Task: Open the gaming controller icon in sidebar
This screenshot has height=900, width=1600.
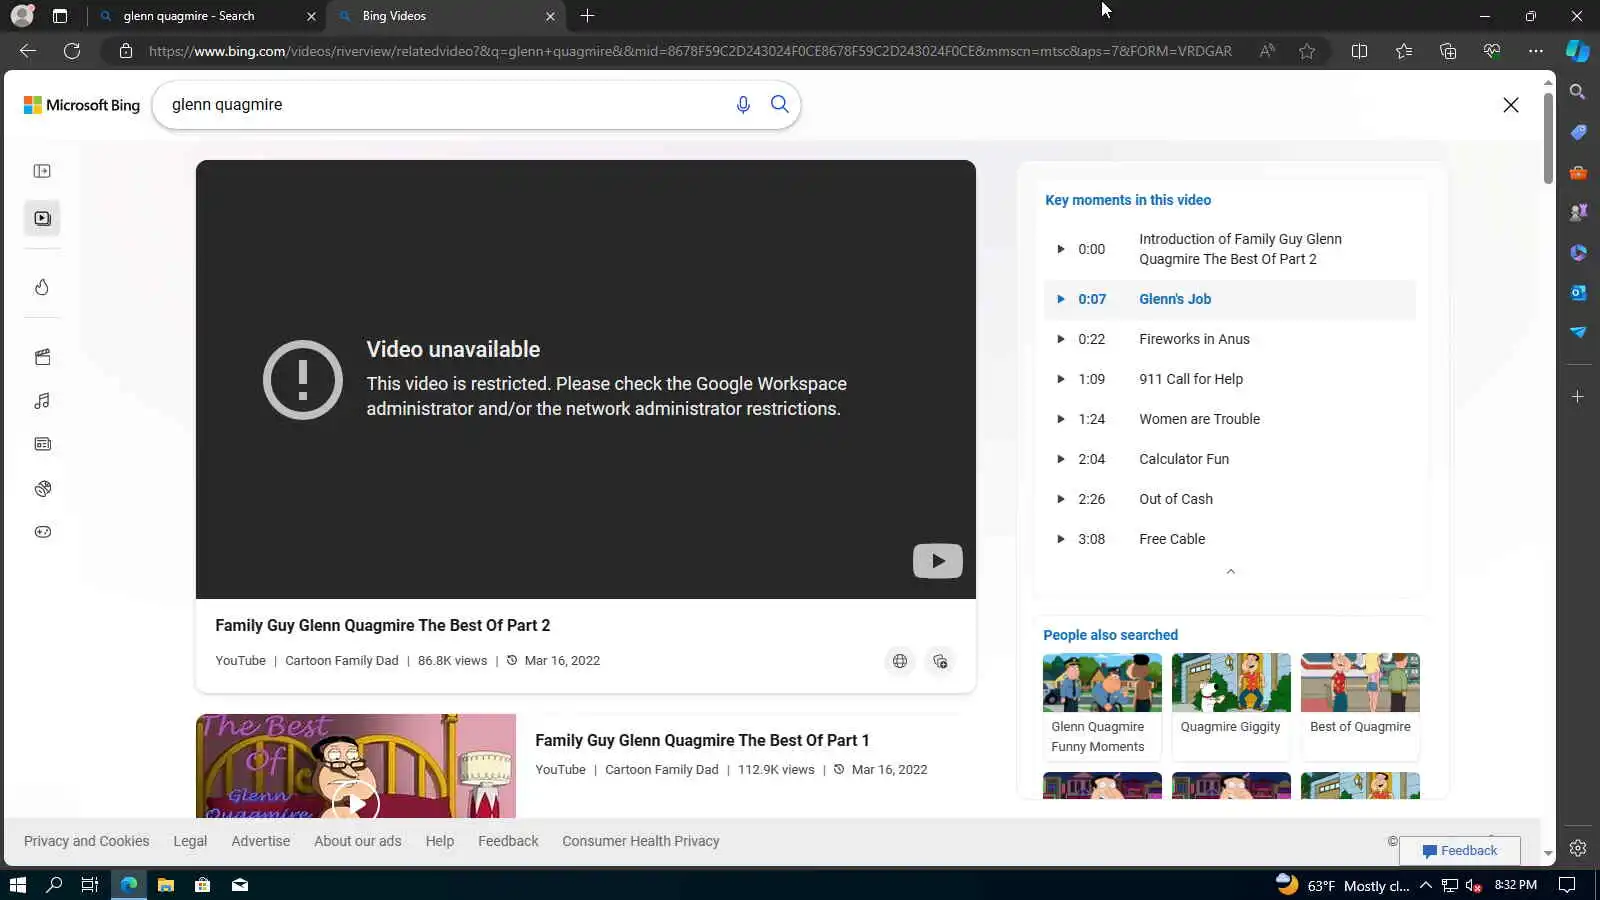Action: click(42, 532)
